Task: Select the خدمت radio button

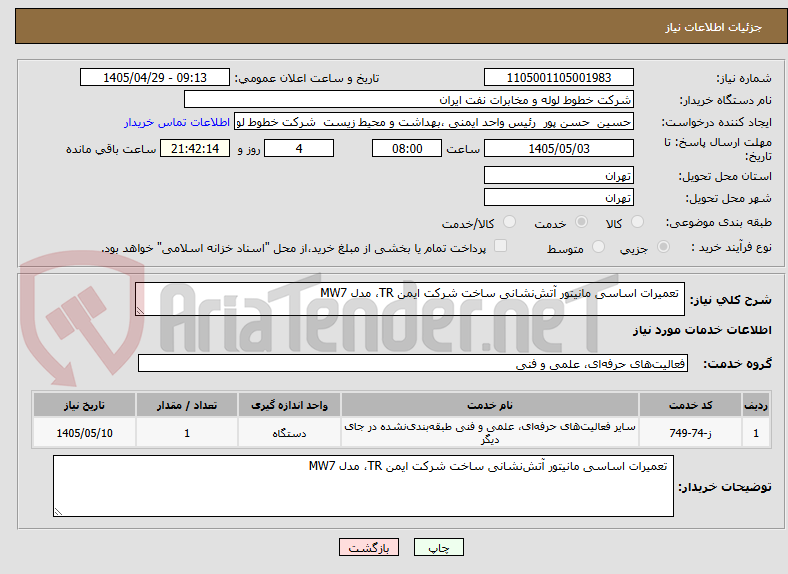Action: point(581,222)
